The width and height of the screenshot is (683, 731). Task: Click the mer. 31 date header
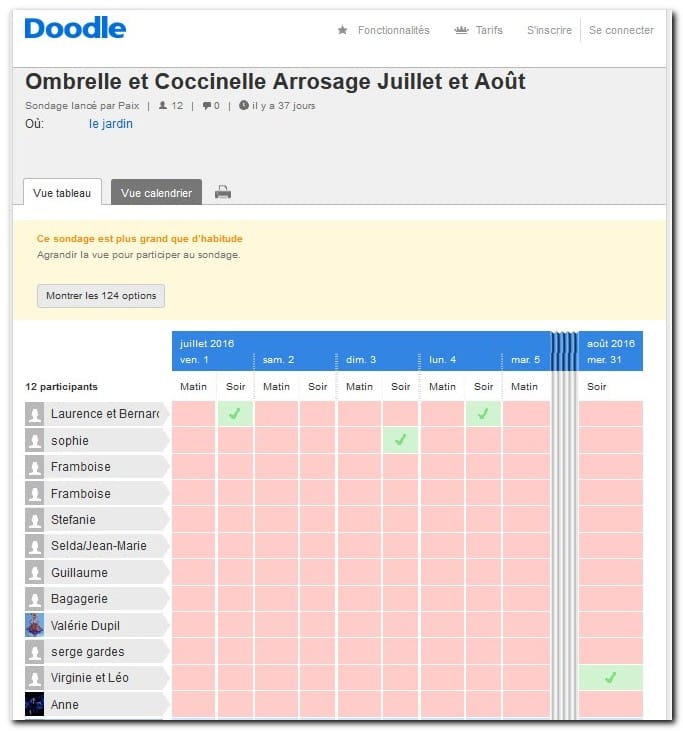[x=604, y=360]
